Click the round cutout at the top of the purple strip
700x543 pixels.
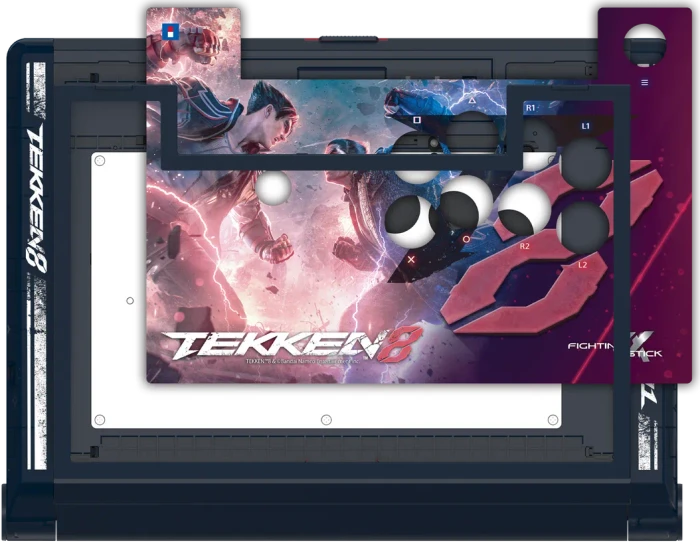click(645, 45)
